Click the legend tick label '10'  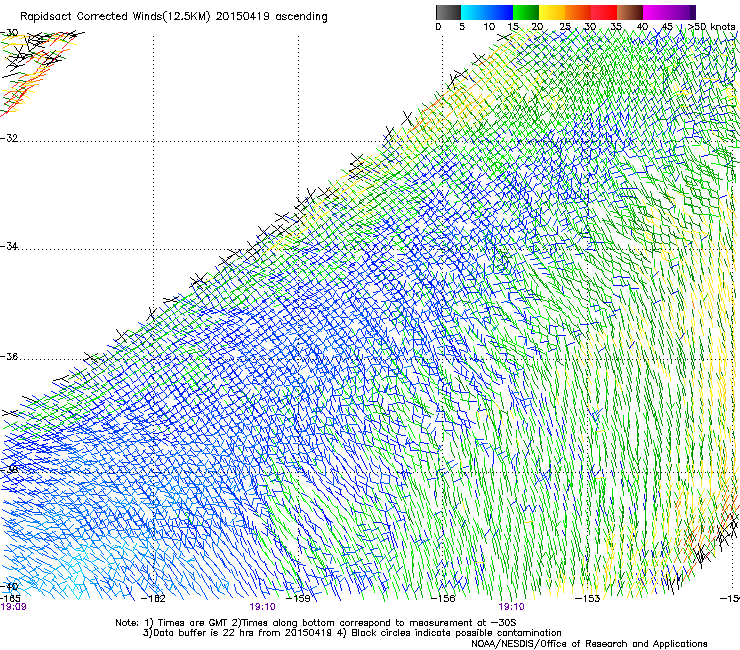[489, 27]
